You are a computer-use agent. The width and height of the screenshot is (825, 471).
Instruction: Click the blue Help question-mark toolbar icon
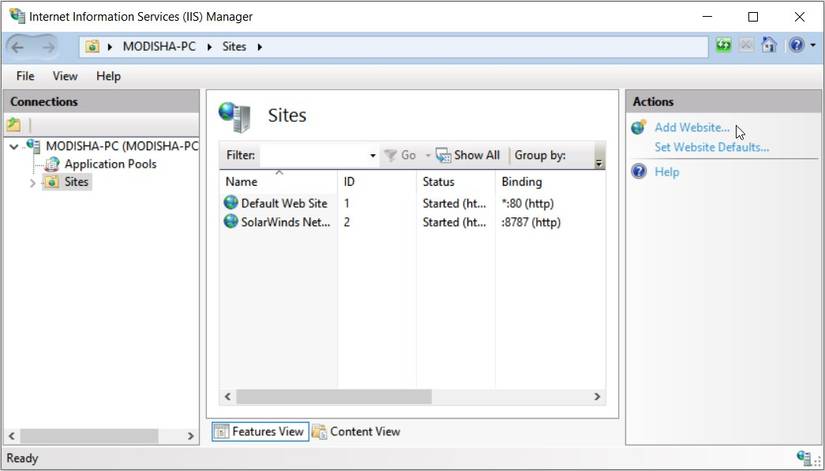[797, 45]
